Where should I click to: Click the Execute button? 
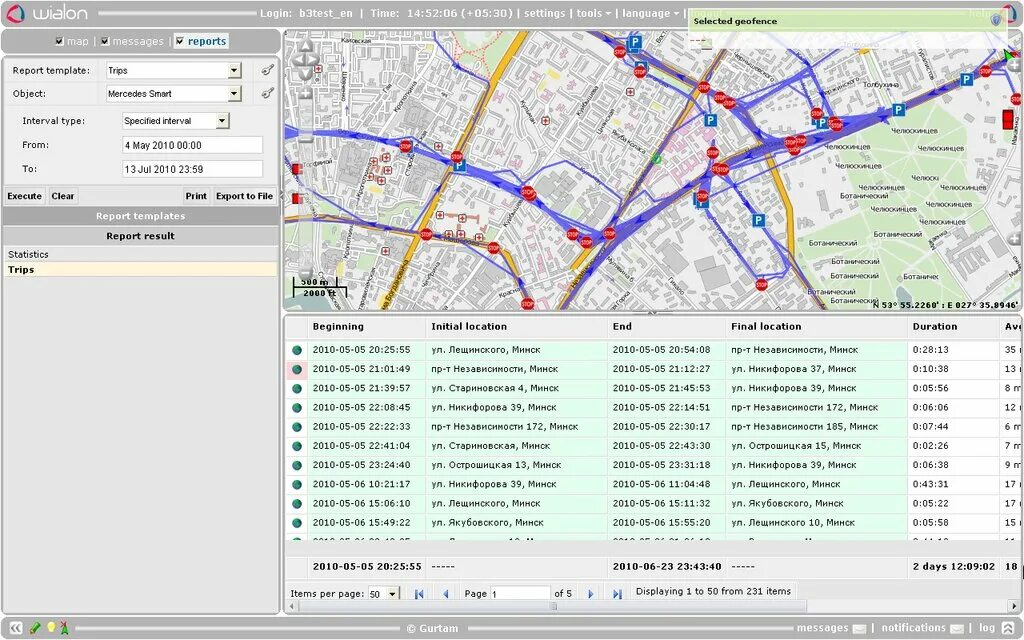click(23, 195)
